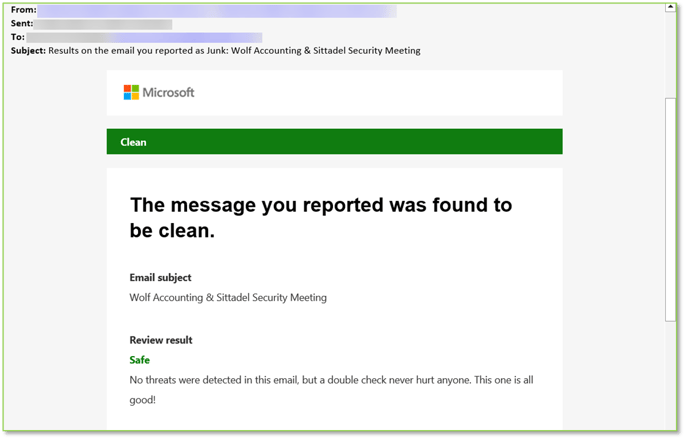Click the word Clean in the banner
Screen dimensions: 685x439
click(x=133, y=142)
